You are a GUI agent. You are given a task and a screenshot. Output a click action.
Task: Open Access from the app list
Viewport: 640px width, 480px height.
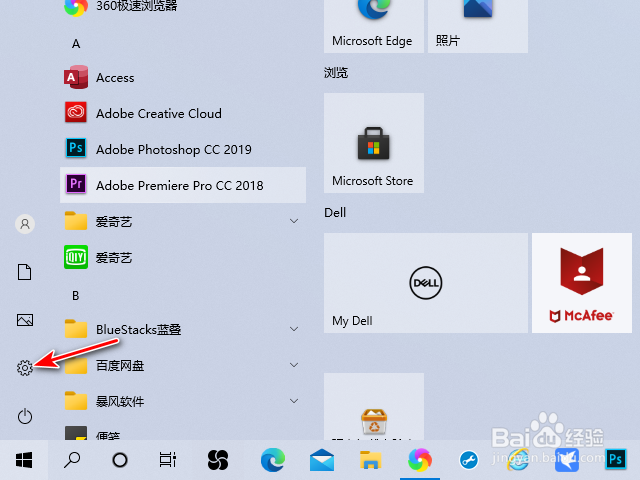tap(183, 78)
